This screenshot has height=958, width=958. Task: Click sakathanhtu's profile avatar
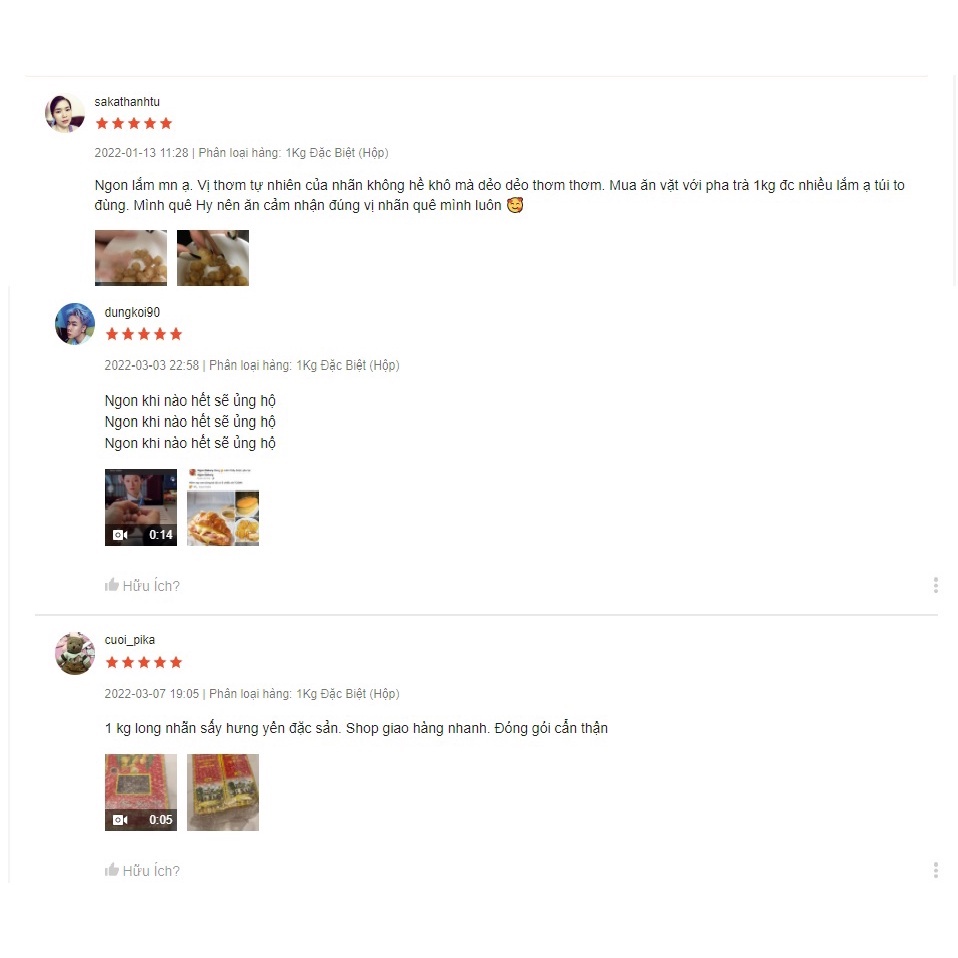pyautogui.click(x=65, y=113)
